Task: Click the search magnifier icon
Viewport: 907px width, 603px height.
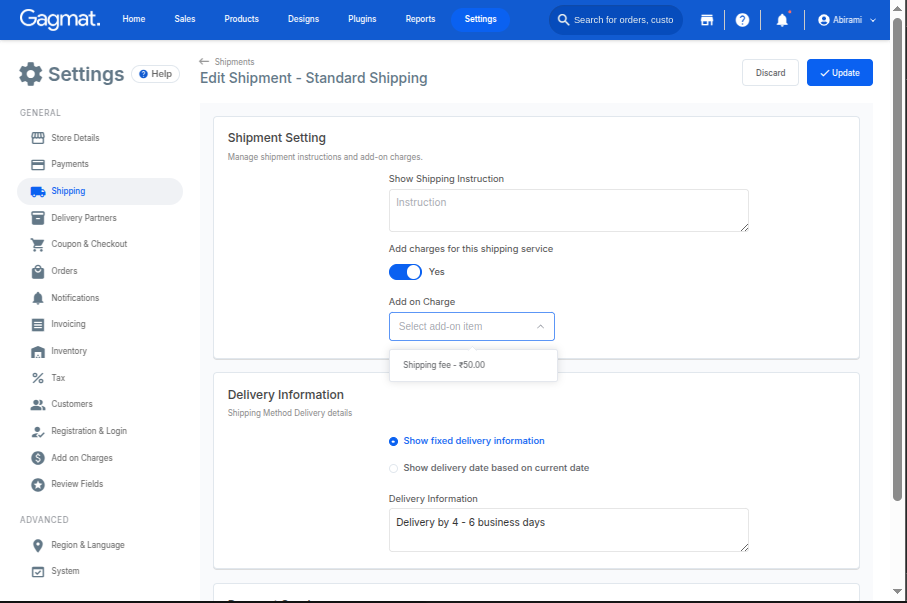Action: pos(563,20)
